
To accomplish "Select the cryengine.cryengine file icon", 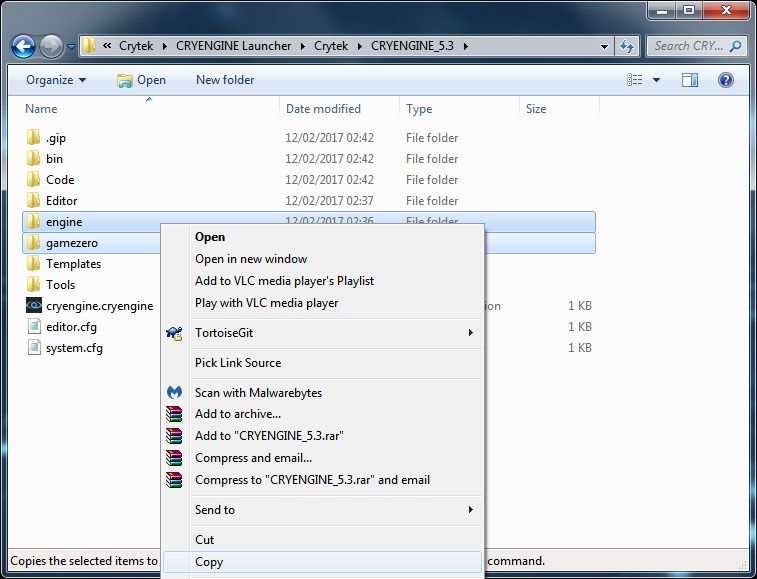I will point(34,305).
